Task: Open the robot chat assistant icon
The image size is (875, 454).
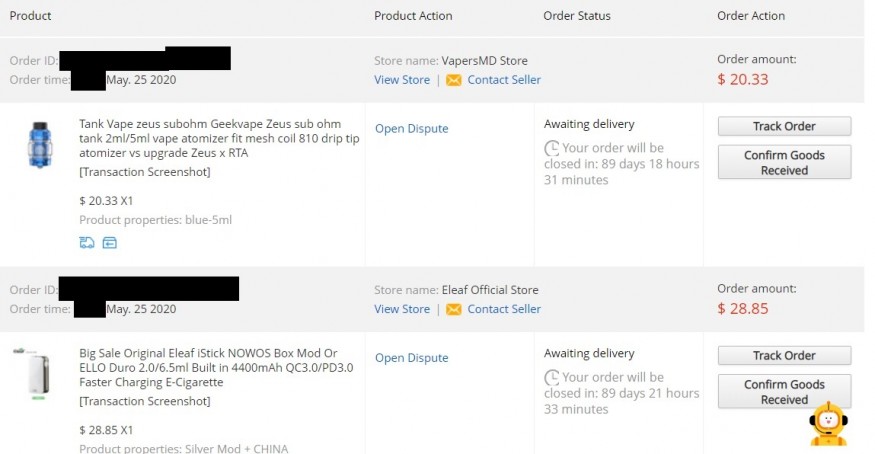Action: point(829,424)
